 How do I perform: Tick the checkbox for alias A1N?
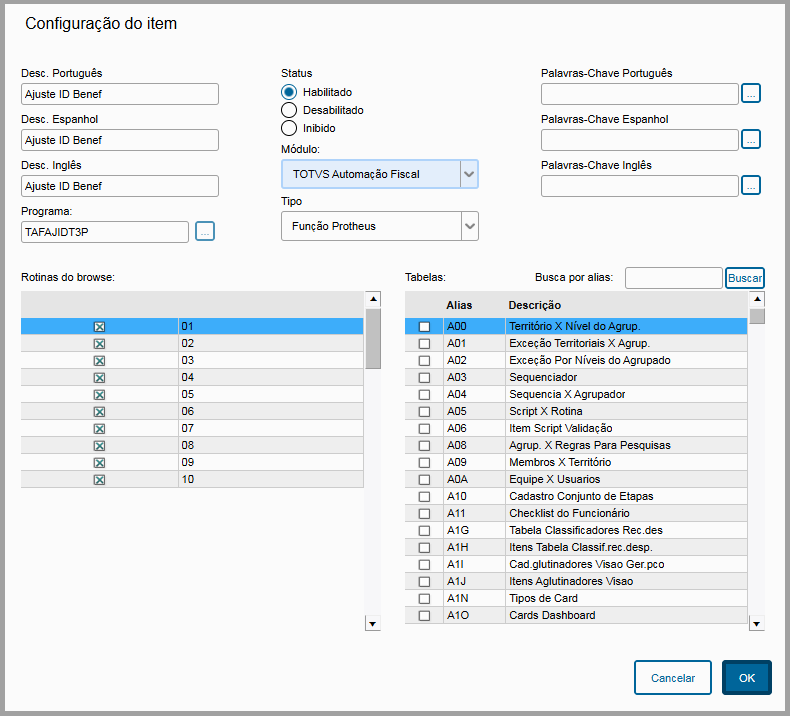[424, 599]
